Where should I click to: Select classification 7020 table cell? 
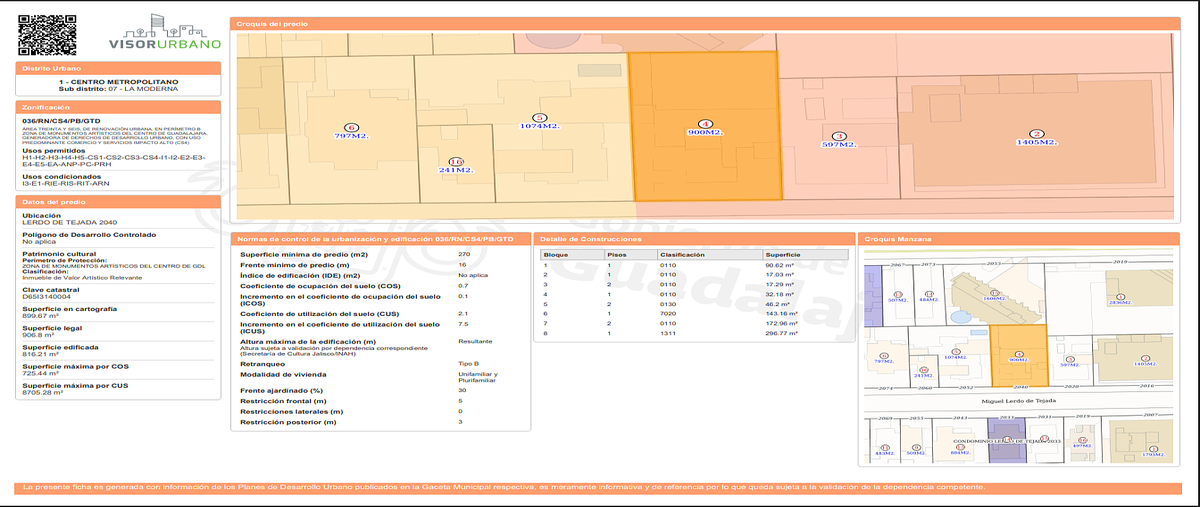(668, 314)
